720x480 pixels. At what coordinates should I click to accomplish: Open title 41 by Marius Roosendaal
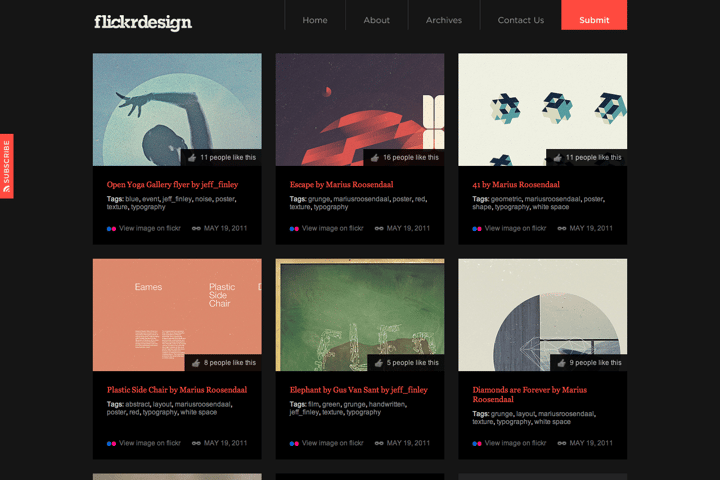(516, 185)
